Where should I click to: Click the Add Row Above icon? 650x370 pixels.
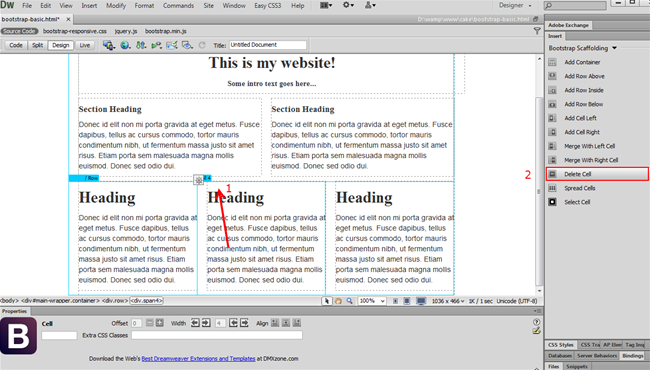click(552, 76)
